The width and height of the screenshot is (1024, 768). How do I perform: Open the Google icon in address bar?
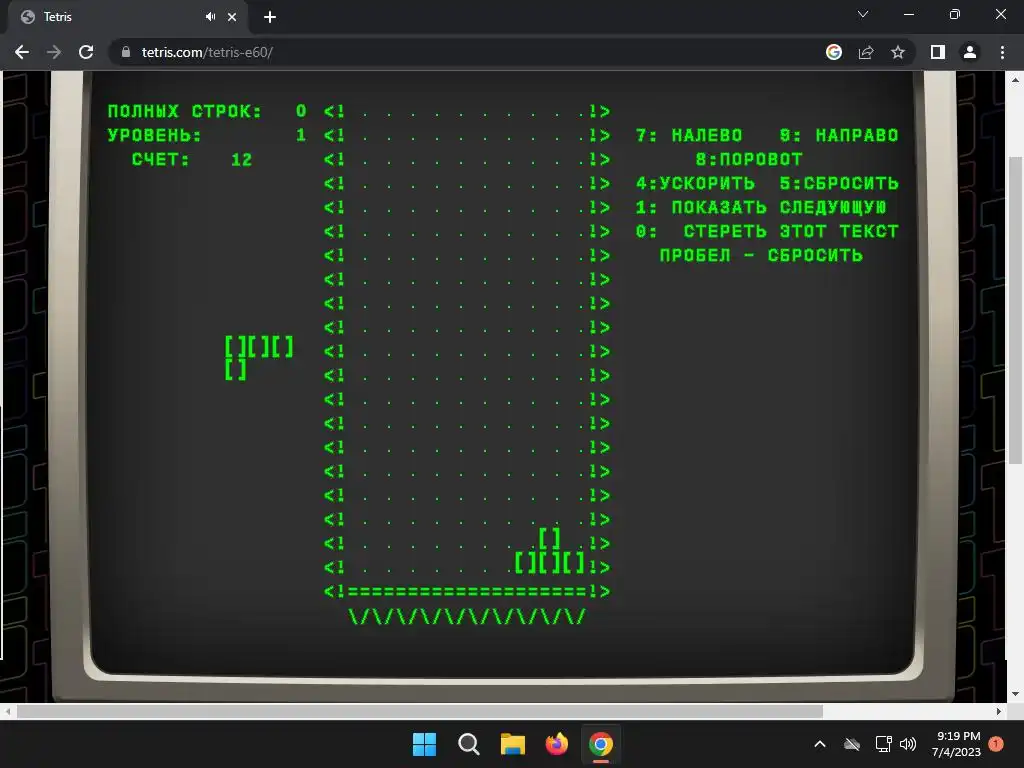[834, 52]
